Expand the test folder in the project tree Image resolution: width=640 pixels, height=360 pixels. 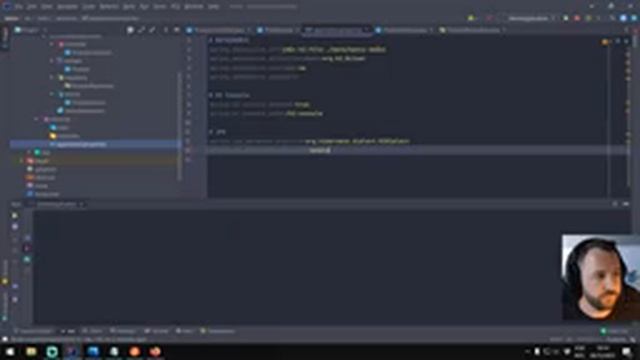[x=29, y=152]
